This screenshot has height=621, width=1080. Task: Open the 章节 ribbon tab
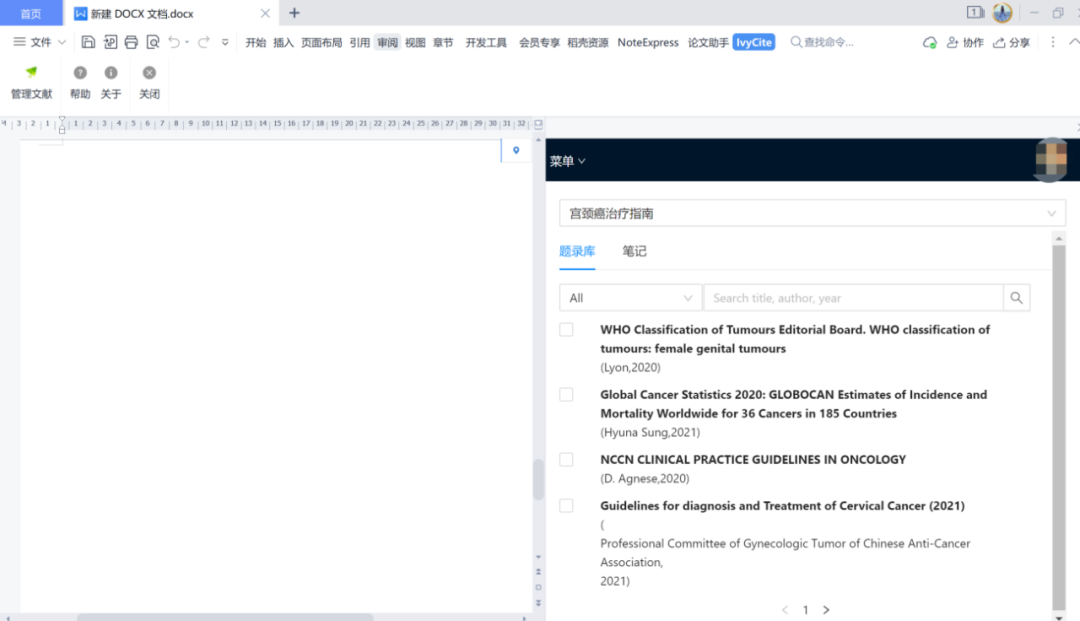coord(443,43)
